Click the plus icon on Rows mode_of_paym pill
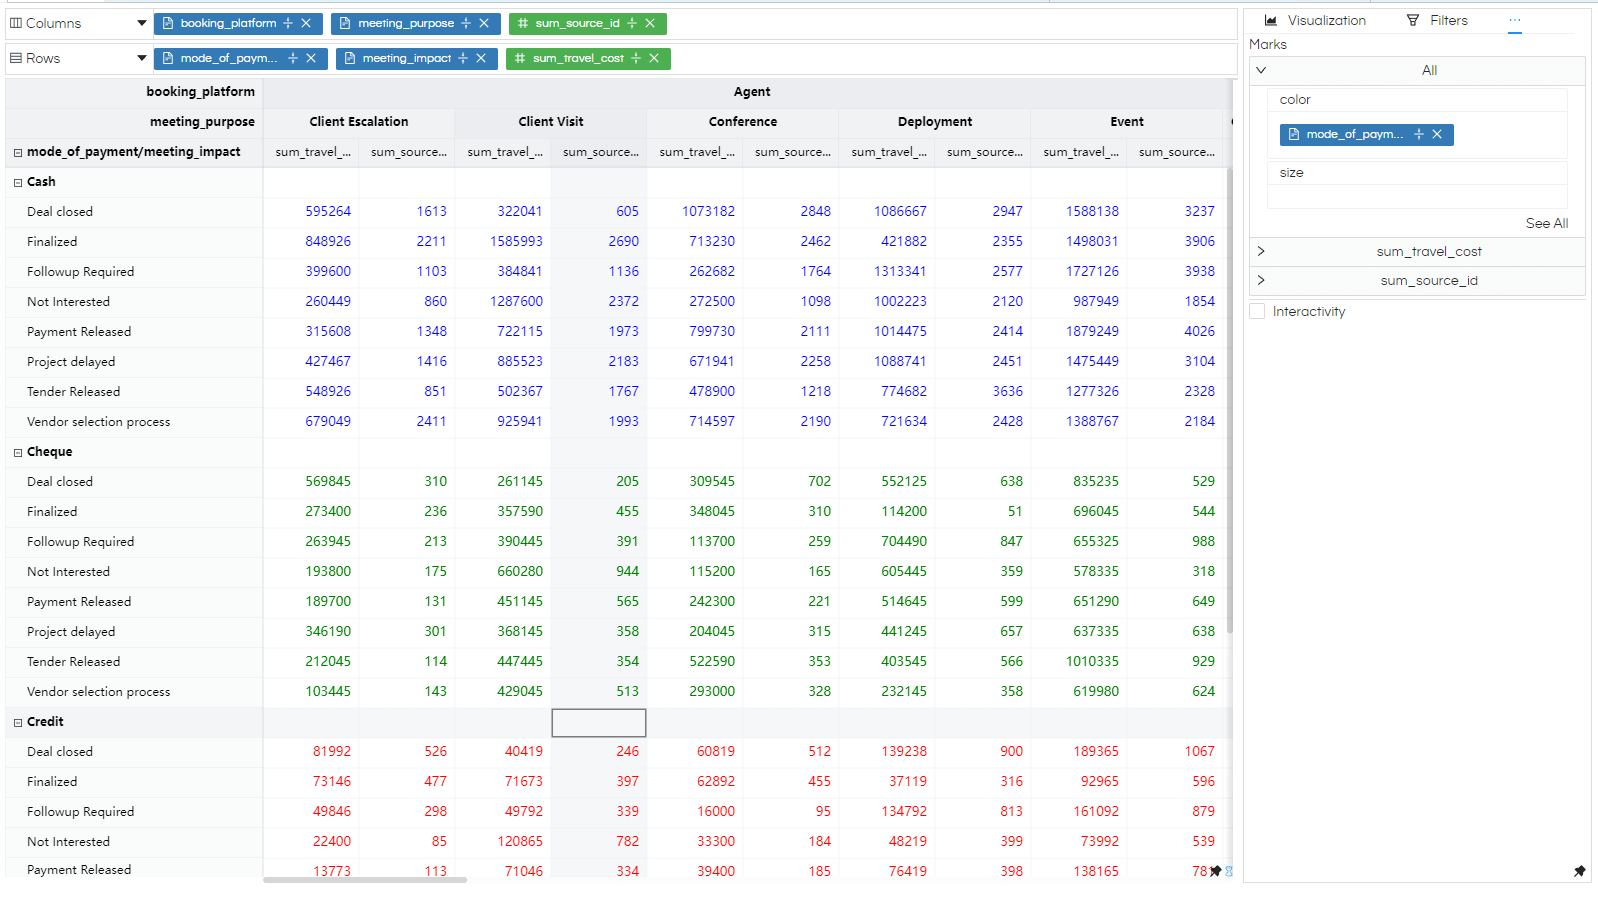This screenshot has width=1598, height=903. (x=293, y=58)
